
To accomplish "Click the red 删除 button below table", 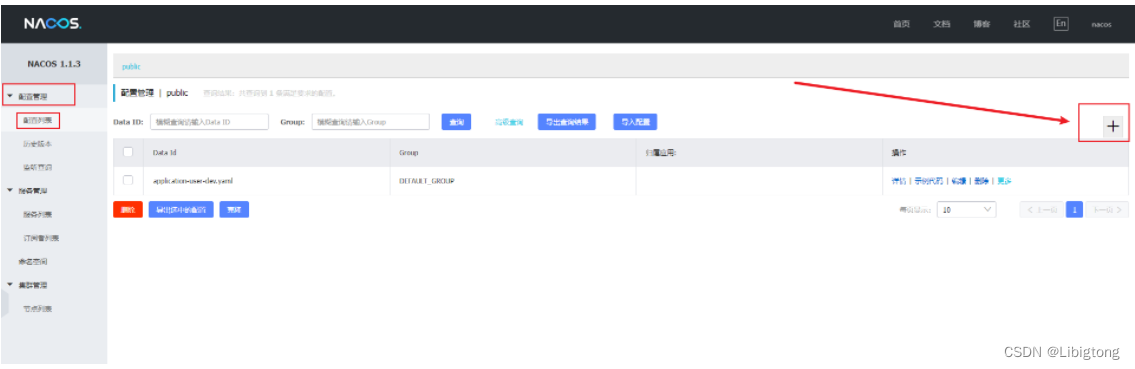I will 128,210.
